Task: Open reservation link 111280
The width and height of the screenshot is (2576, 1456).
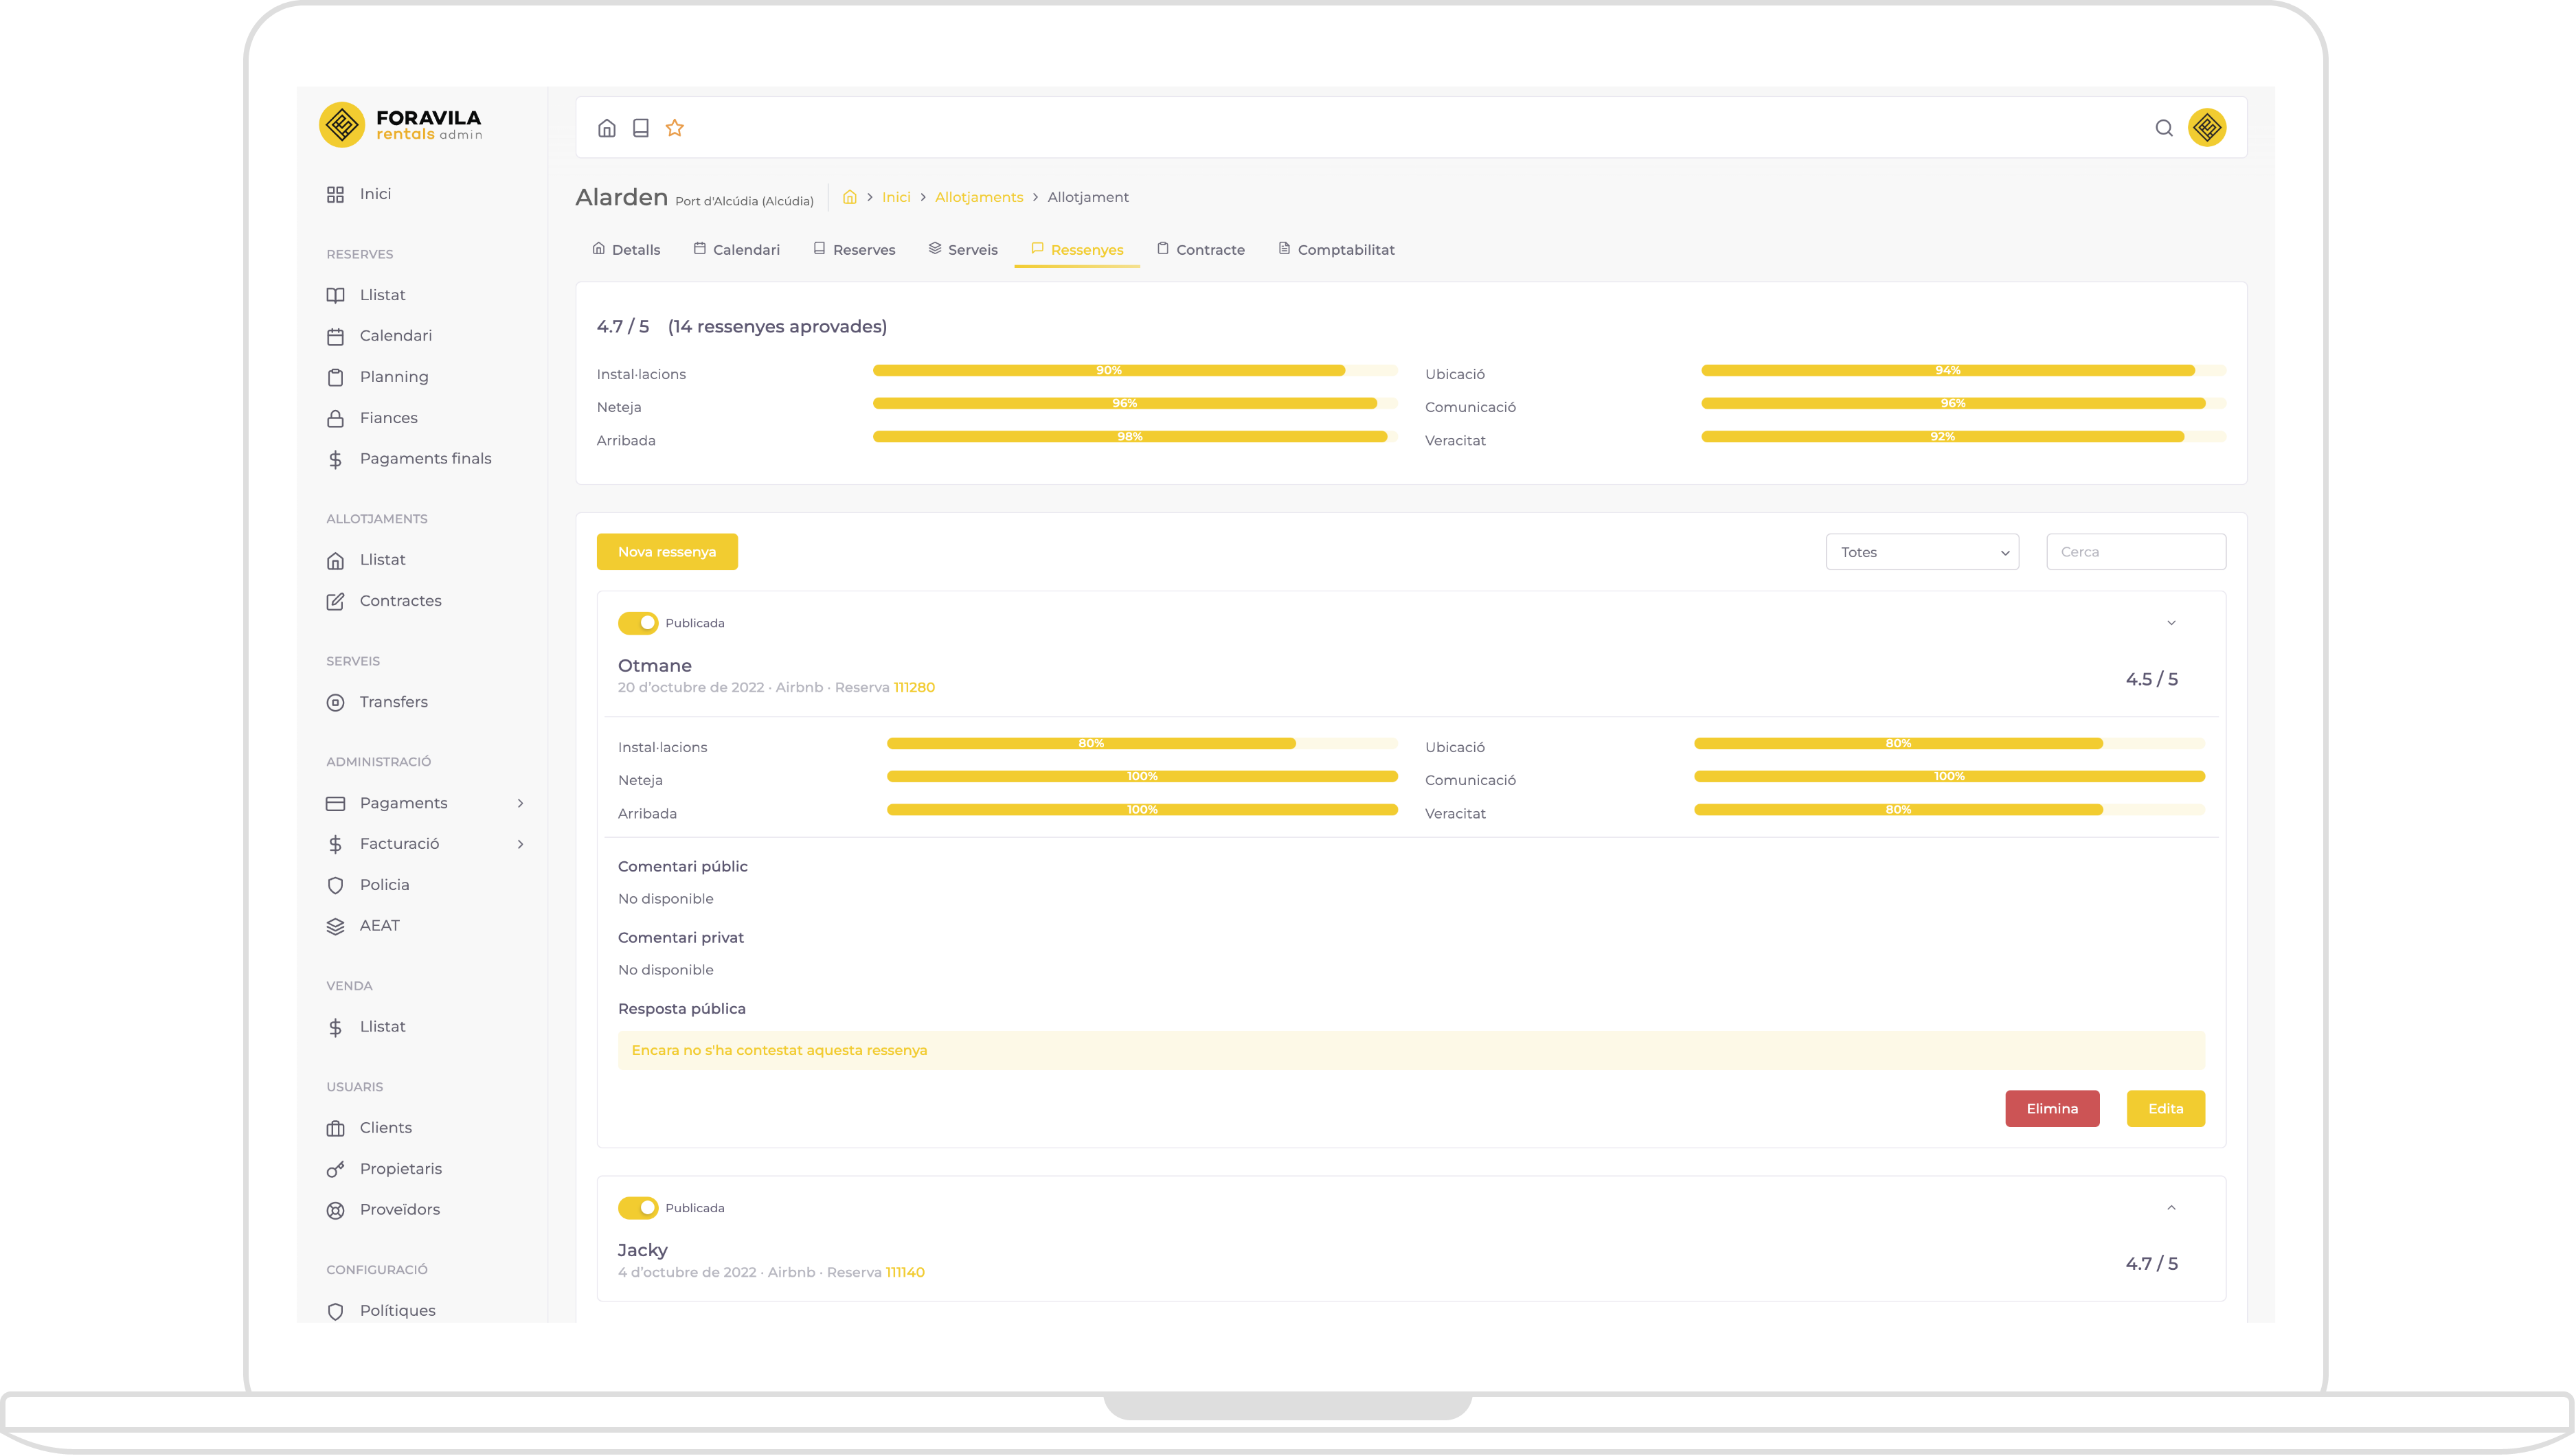Action: tap(914, 688)
